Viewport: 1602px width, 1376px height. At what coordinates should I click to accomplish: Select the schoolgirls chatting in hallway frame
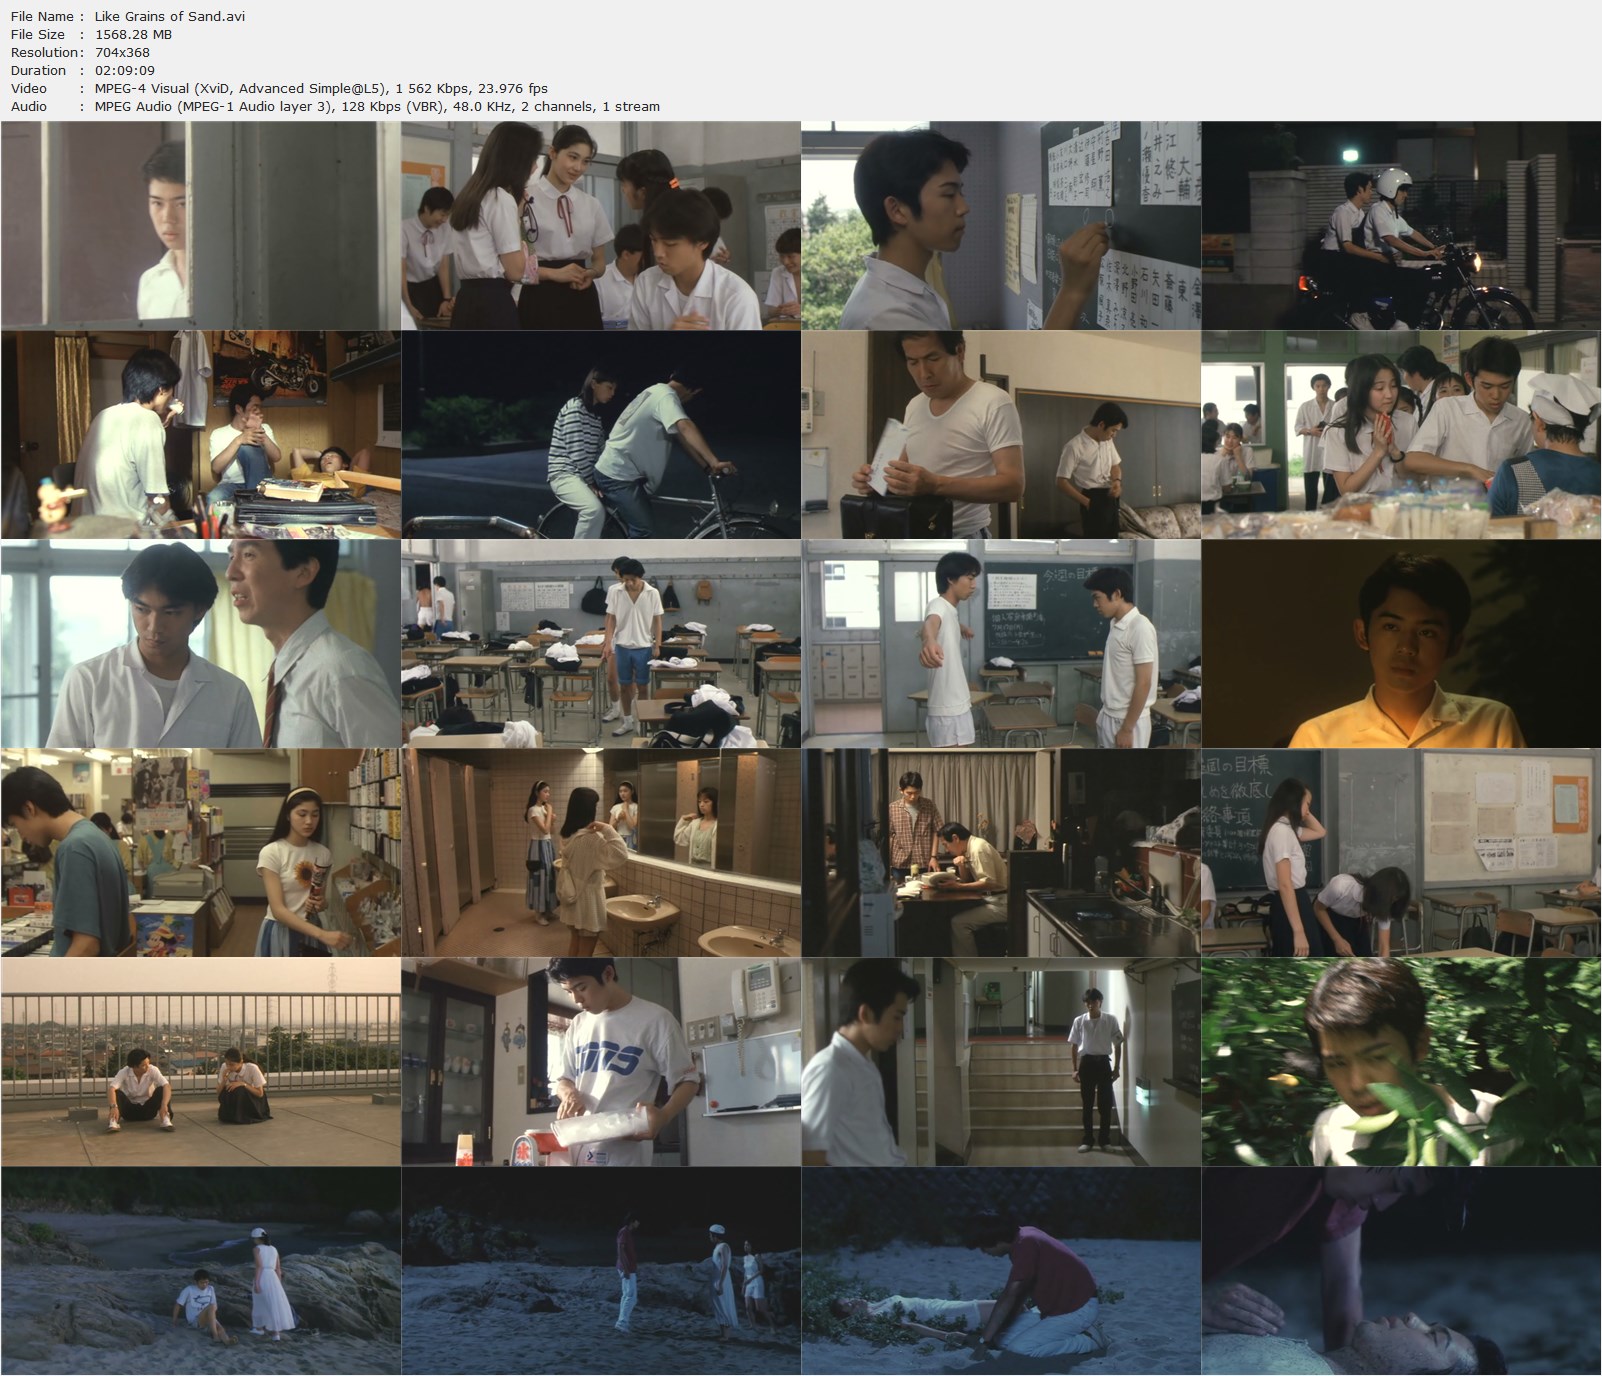coord(600,225)
